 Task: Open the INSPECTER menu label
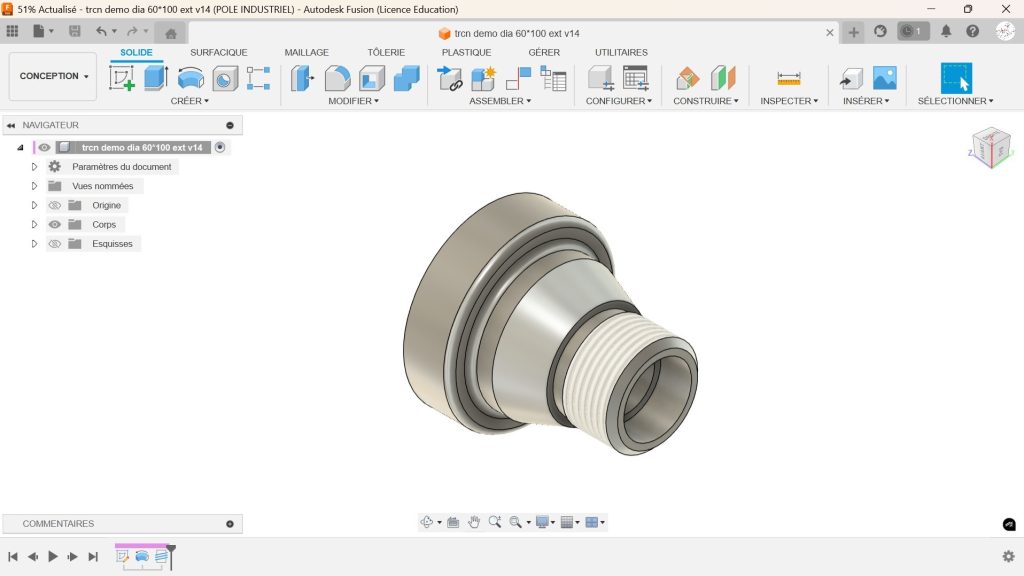point(788,101)
